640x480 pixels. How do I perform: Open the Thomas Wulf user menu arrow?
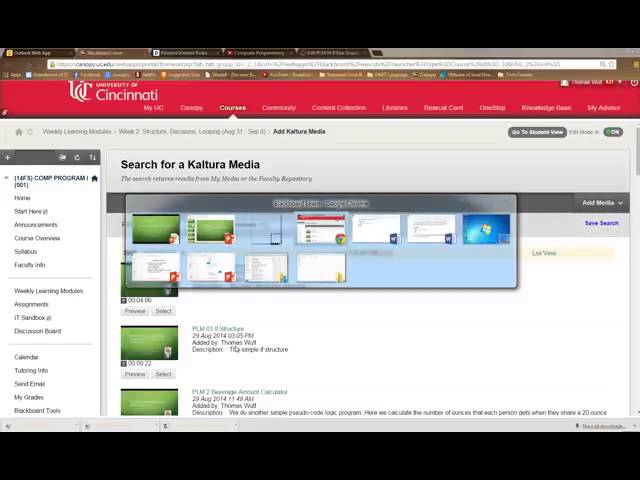click(620, 82)
